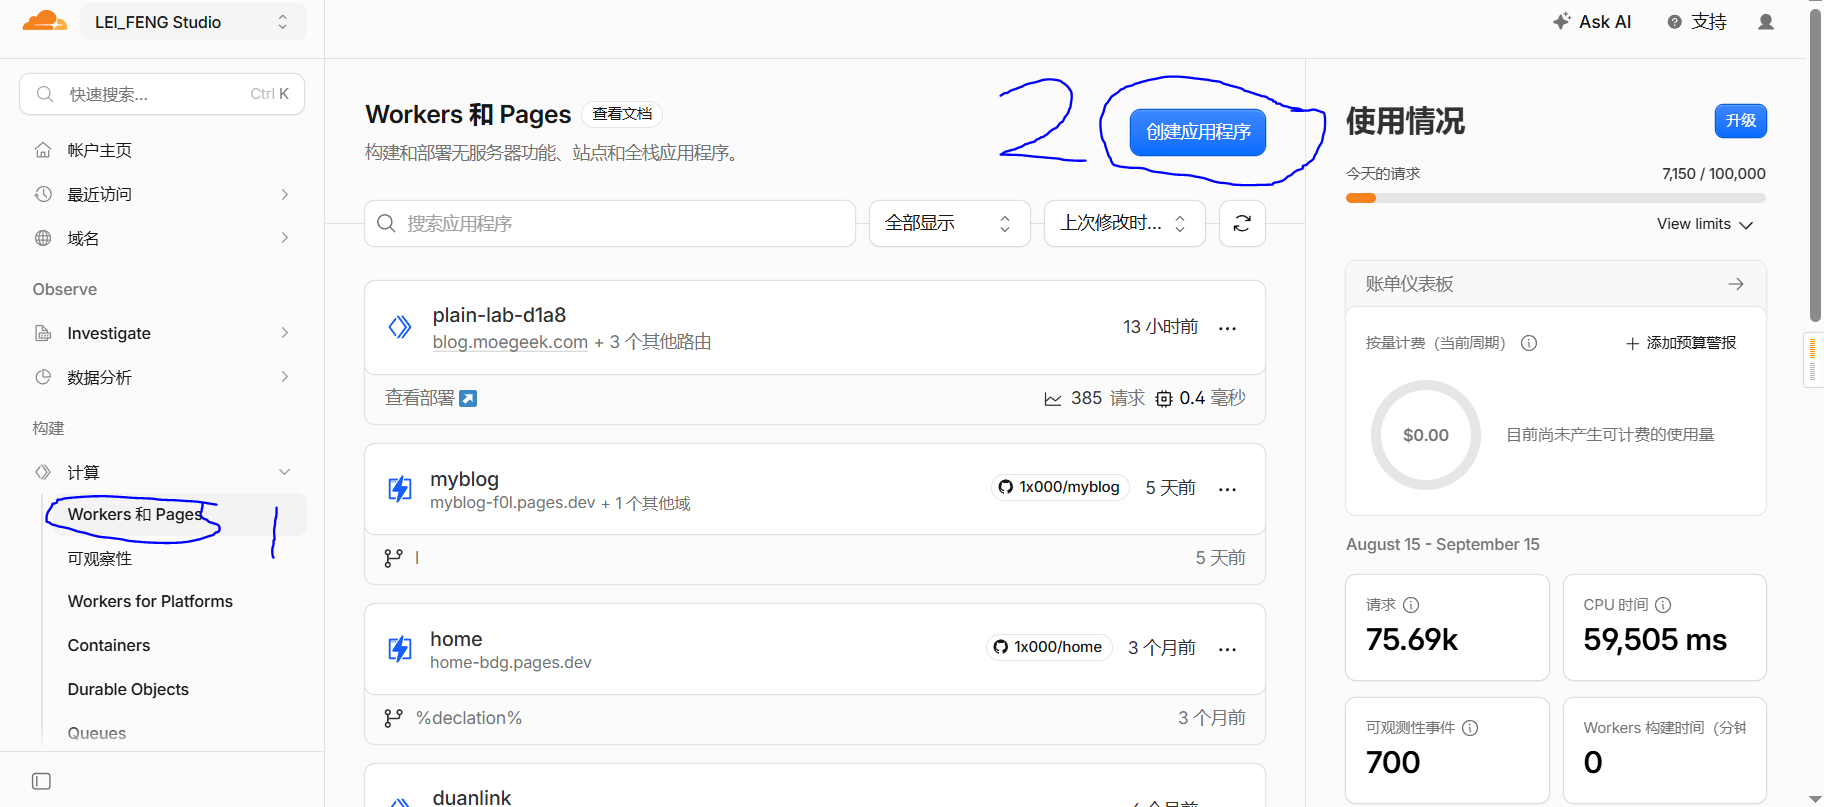Open Workers for Platforms page
The width and height of the screenshot is (1824, 807).
pyautogui.click(x=150, y=601)
